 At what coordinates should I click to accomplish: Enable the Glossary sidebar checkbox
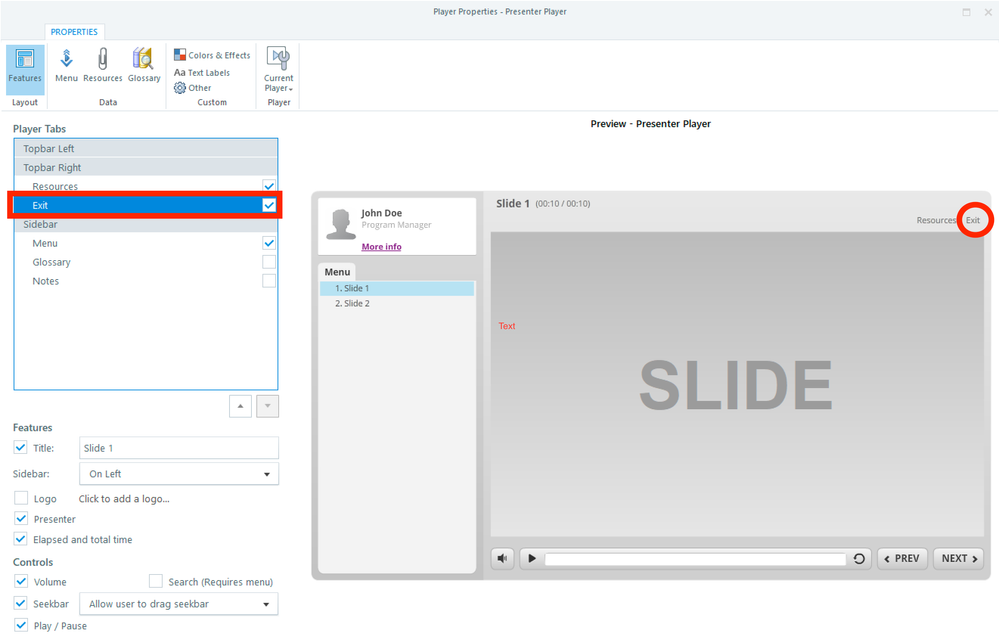pyautogui.click(x=269, y=262)
